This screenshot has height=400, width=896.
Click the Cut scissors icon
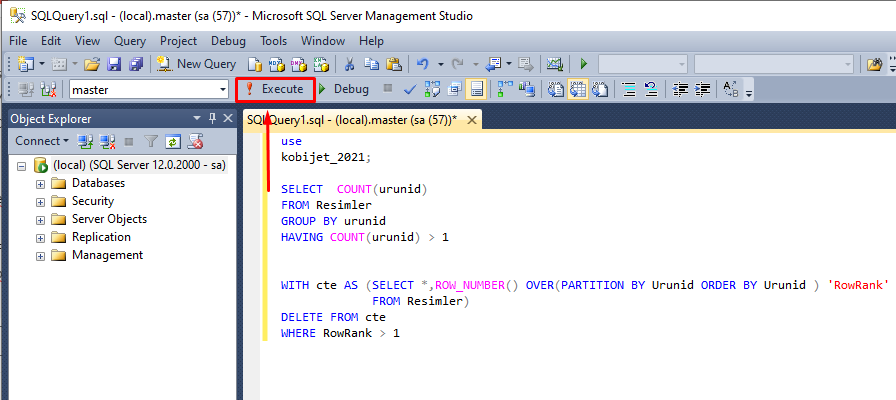click(349, 64)
